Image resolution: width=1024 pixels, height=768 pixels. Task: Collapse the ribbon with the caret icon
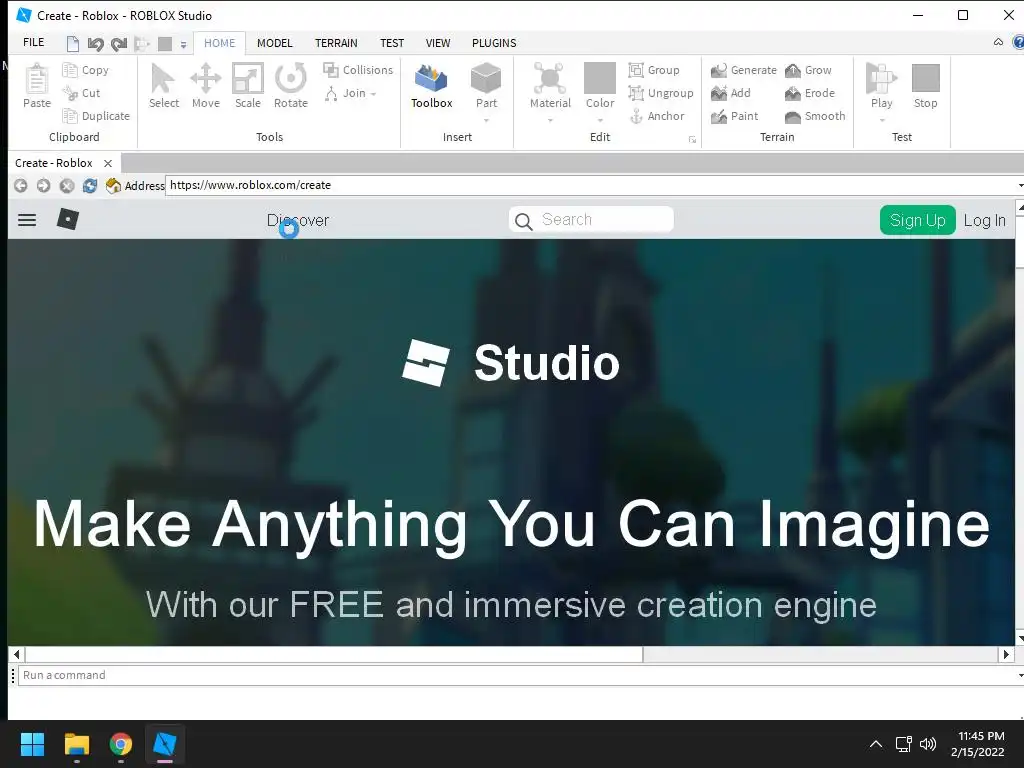tap(998, 42)
